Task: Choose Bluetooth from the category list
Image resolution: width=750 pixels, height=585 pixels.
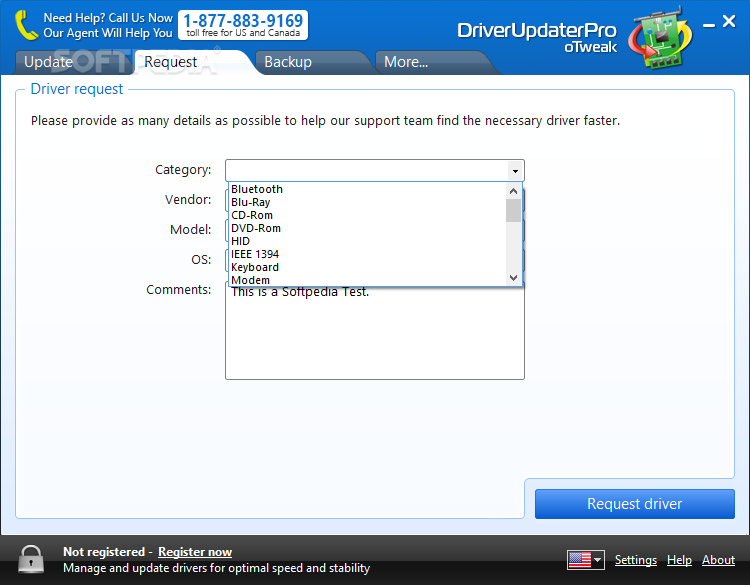Action: pyautogui.click(x=368, y=189)
